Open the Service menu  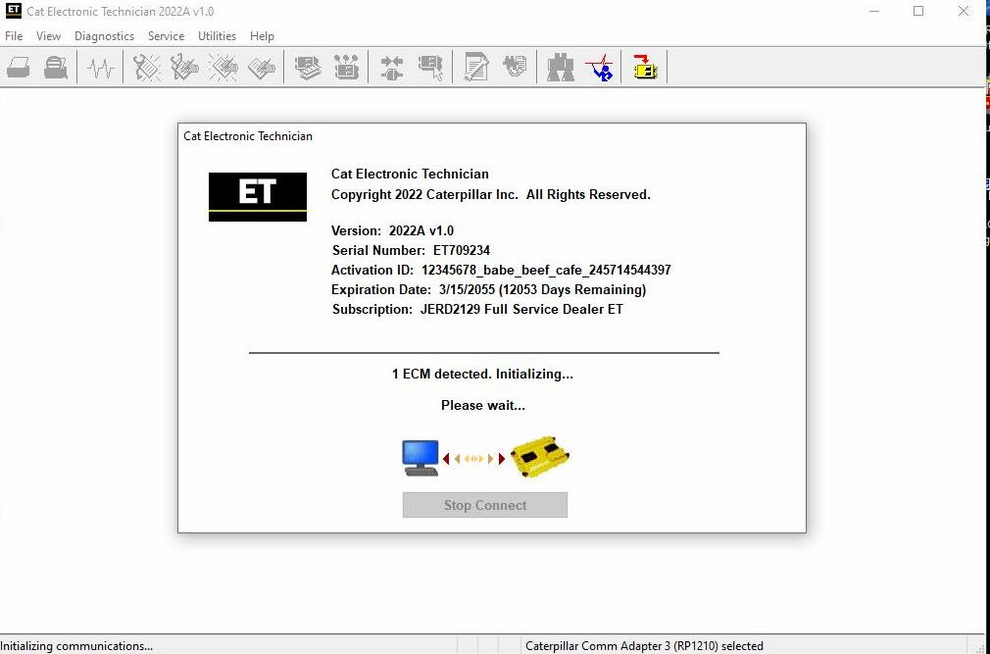(x=166, y=36)
